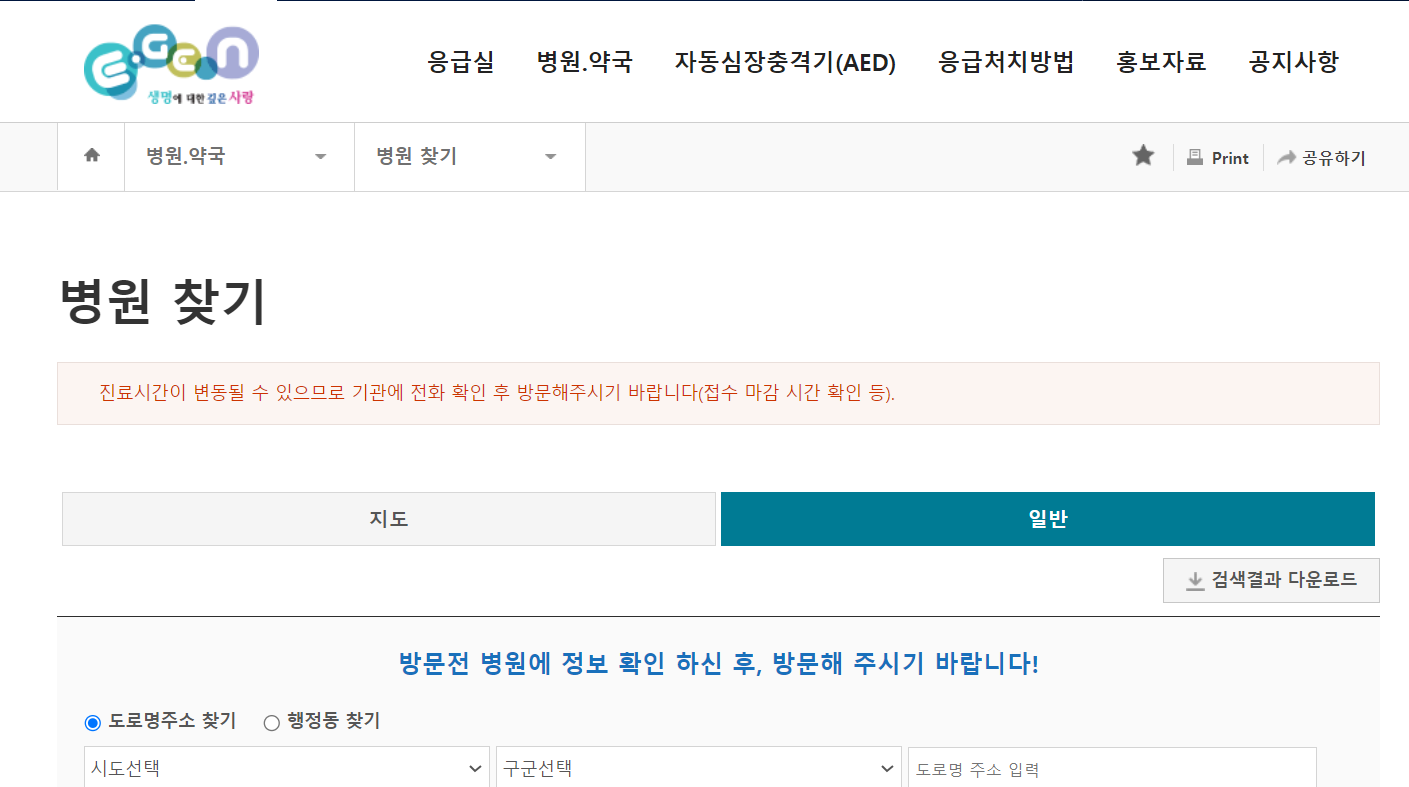Navigate to 자동심장충격기(AED) menu

tap(786, 62)
